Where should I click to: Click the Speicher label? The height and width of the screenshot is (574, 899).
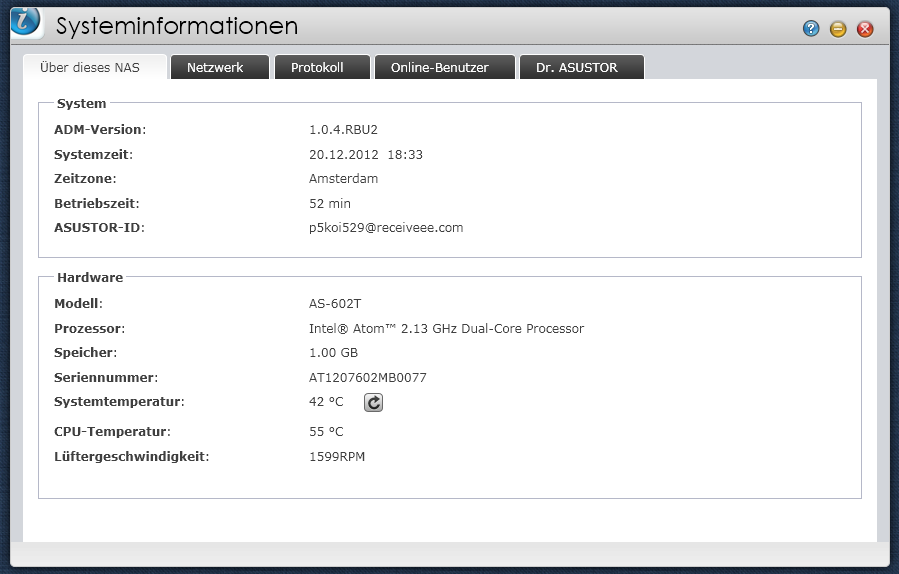click(85, 353)
